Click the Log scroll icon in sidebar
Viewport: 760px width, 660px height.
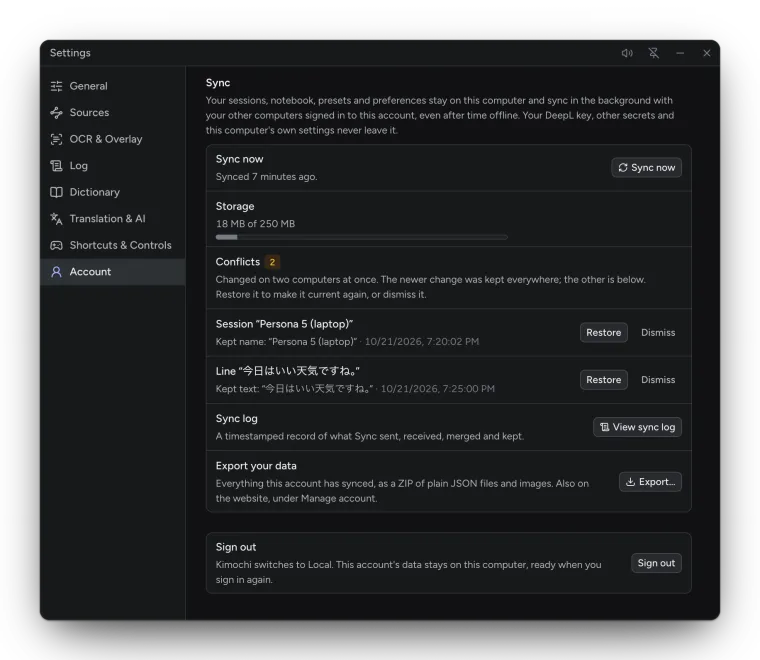coord(56,166)
